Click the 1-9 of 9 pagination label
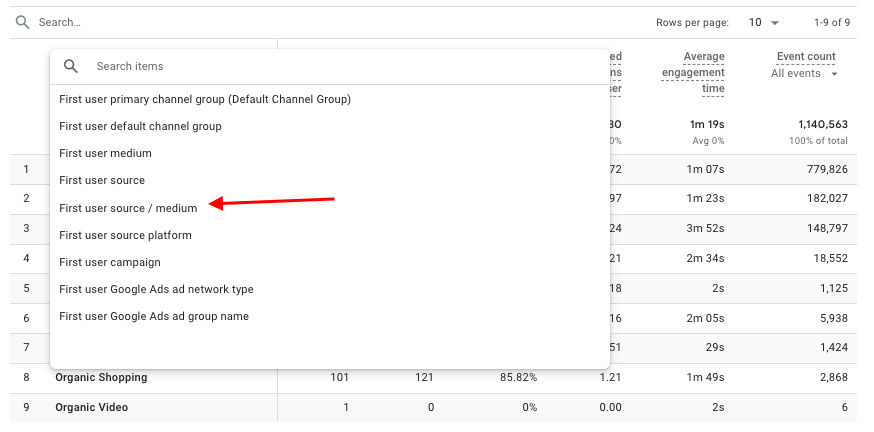 click(x=829, y=22)
